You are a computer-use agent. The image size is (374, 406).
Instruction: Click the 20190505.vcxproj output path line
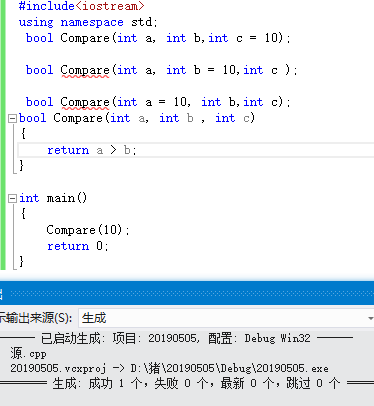pos(169,368)
